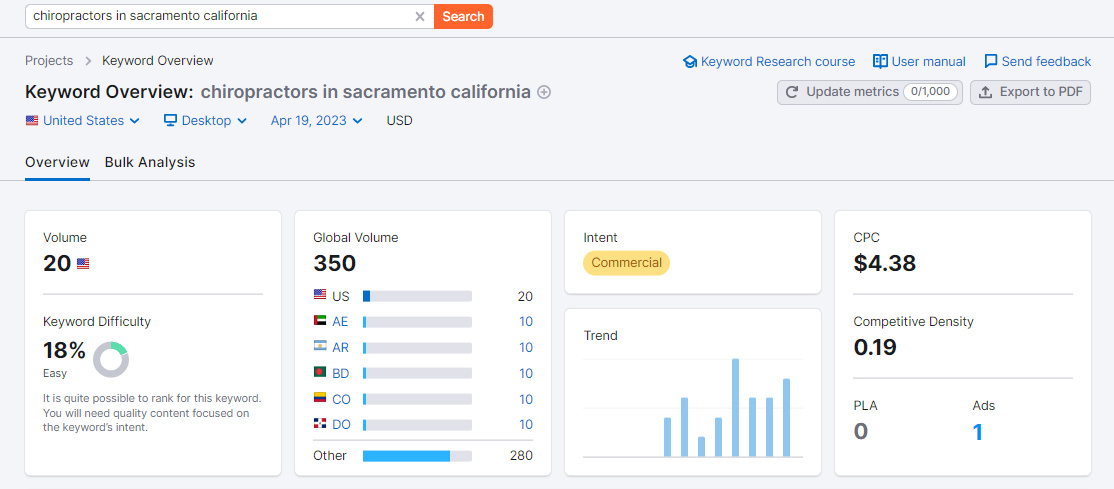
Task: Clear the search field with X icon
Action: [x=420, y=16]
